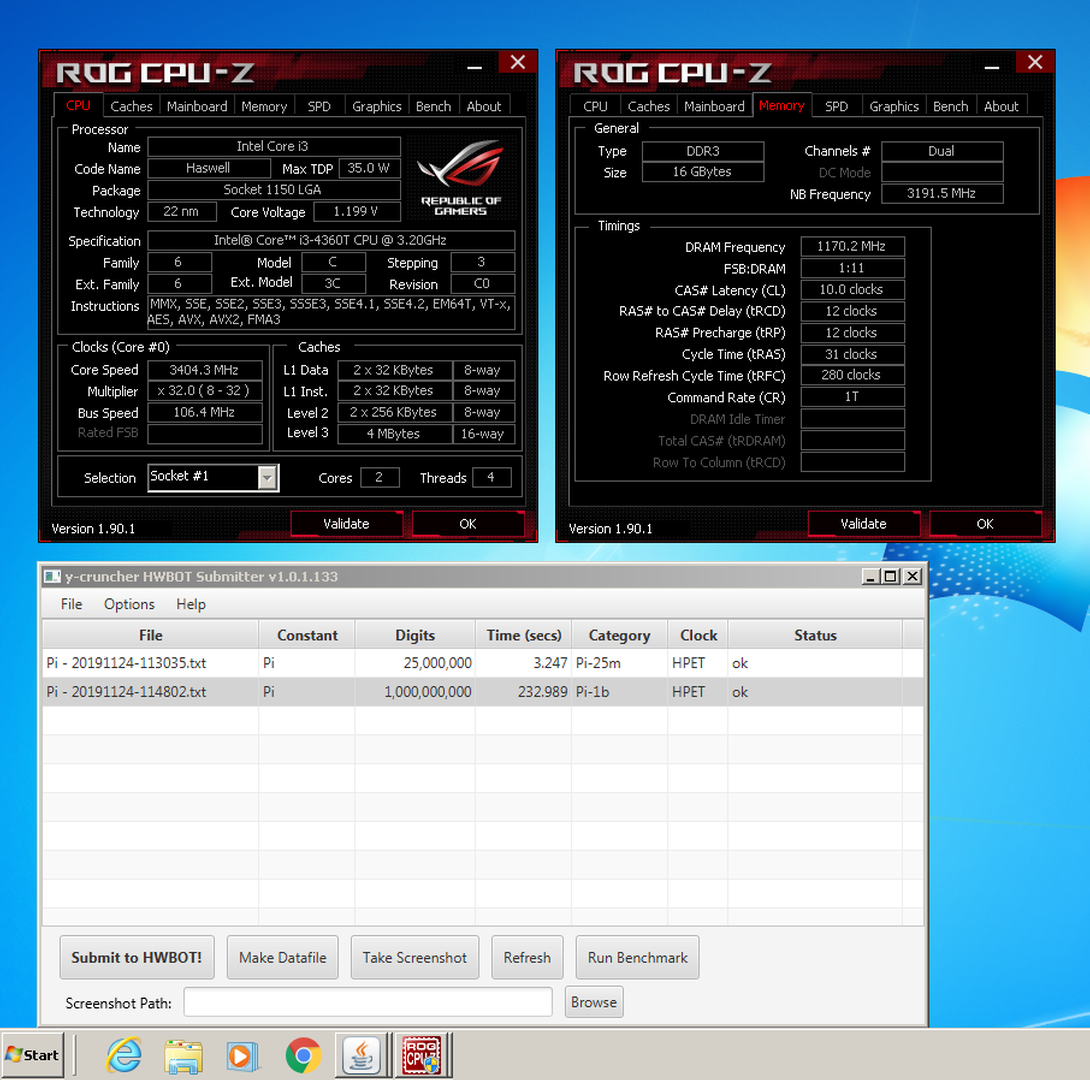Image resolution: width=1090 pixels, height=1080 pixels.
Task: Activate the Java app taskbar icon
Action: [361, 1056]
